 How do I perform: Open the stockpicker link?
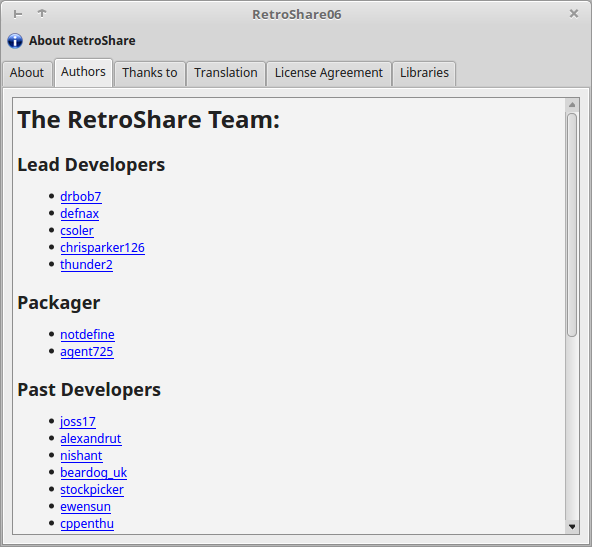coord(92,490)
